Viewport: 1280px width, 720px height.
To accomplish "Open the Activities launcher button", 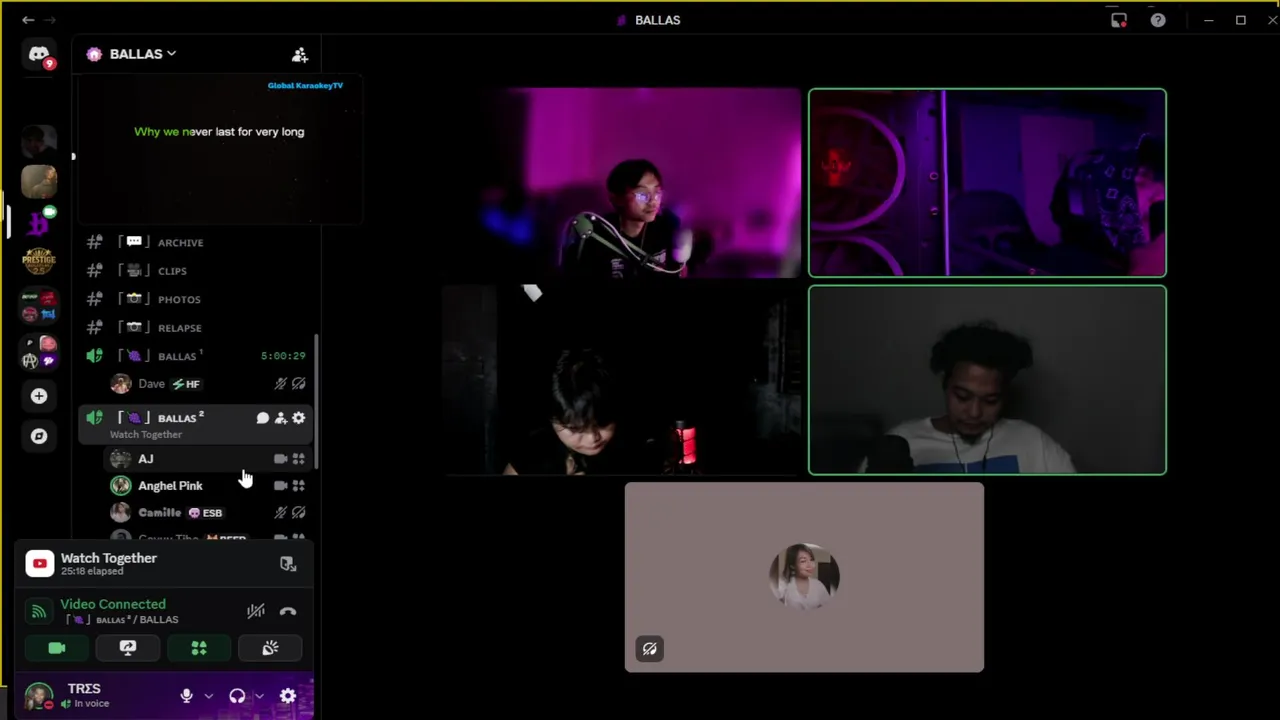I will (x=199, y=648).
